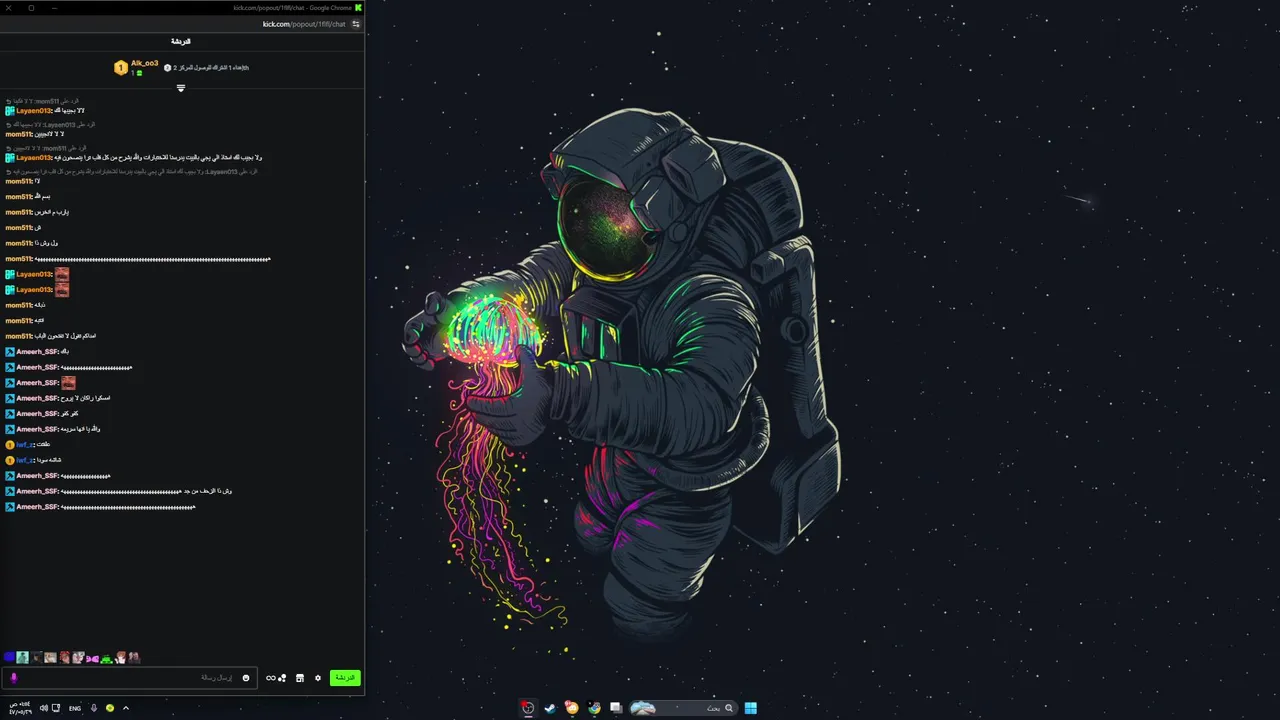
Task: Click Ameerh_SSF emote image message
Action: click(68, 382)
